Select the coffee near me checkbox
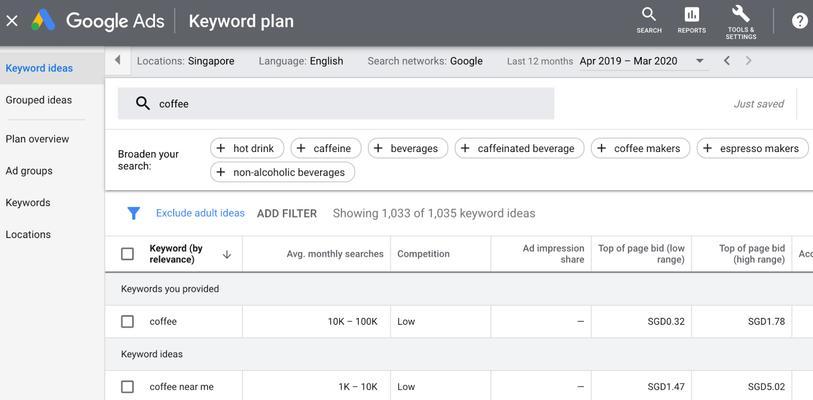Viewport: 813px width, 400px height. (127, 387)
